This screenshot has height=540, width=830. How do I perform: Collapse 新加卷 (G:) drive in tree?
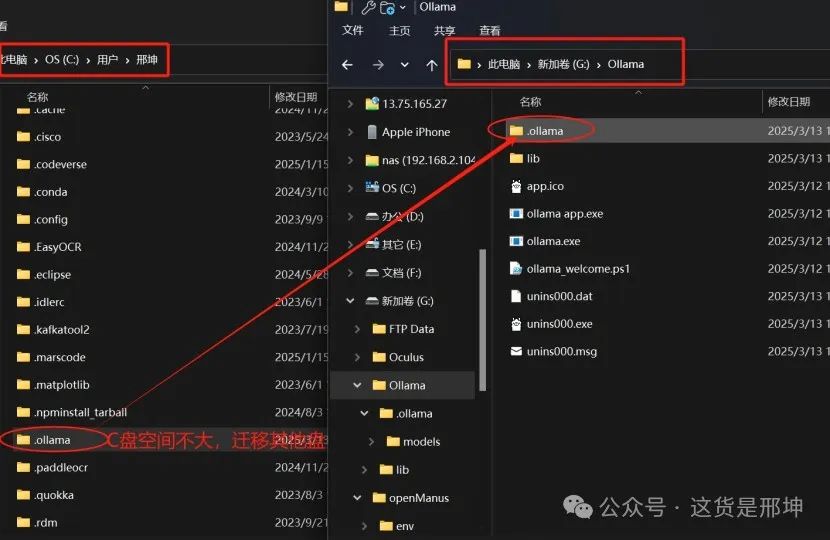pos(350,301)
